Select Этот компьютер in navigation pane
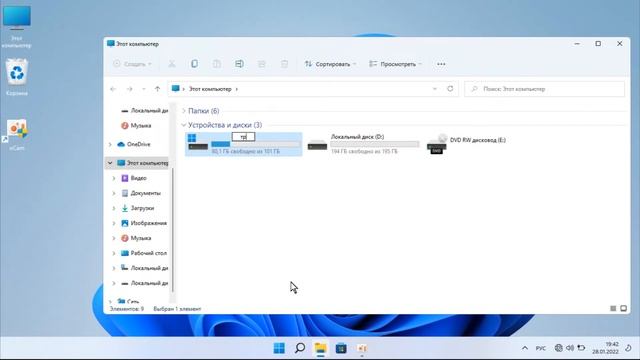This screenshot has height=360, width=640. coord(142,163)
